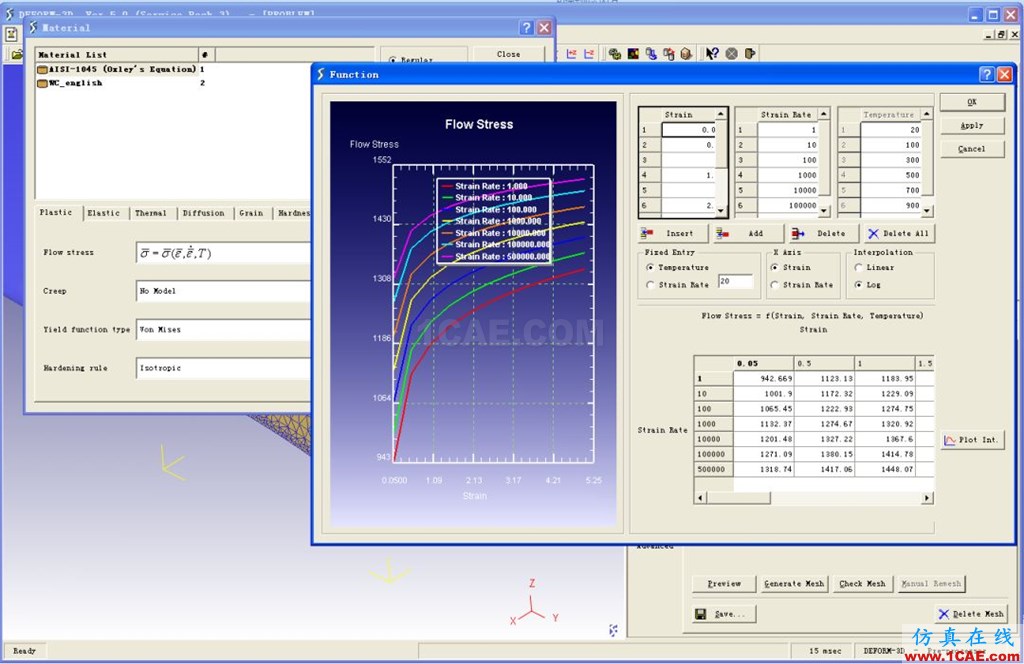
Task: Switch to the Thermal tab
Action: 150,213
